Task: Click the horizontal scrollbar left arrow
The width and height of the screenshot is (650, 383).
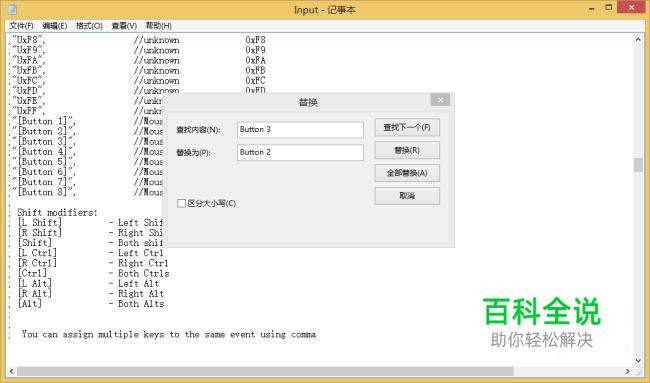Action: [x=11, y=371]
